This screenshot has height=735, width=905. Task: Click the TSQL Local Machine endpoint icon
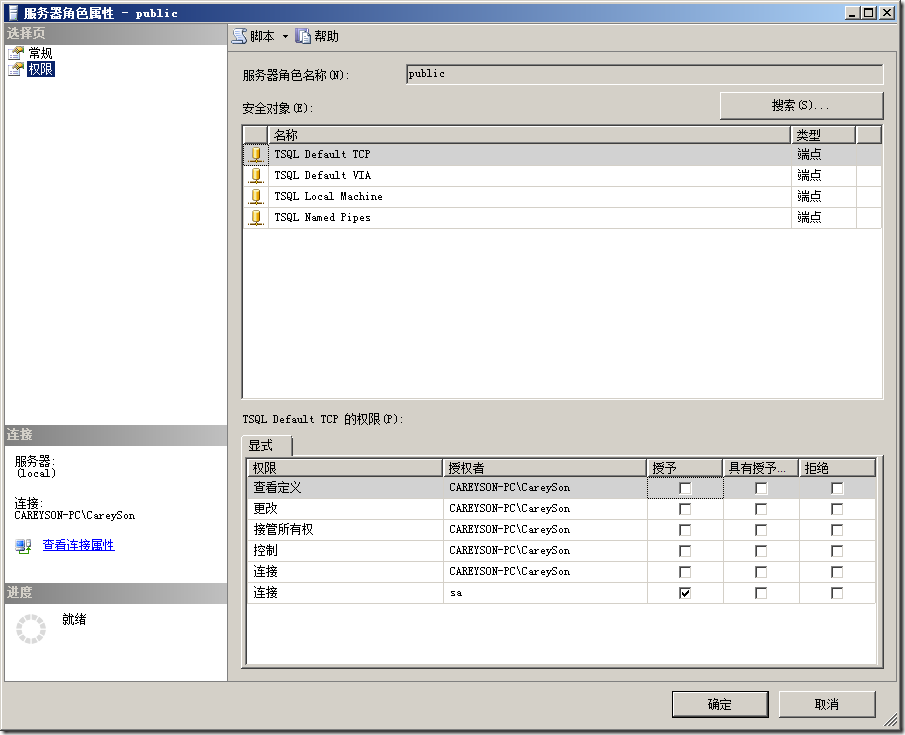pos(256,196)
